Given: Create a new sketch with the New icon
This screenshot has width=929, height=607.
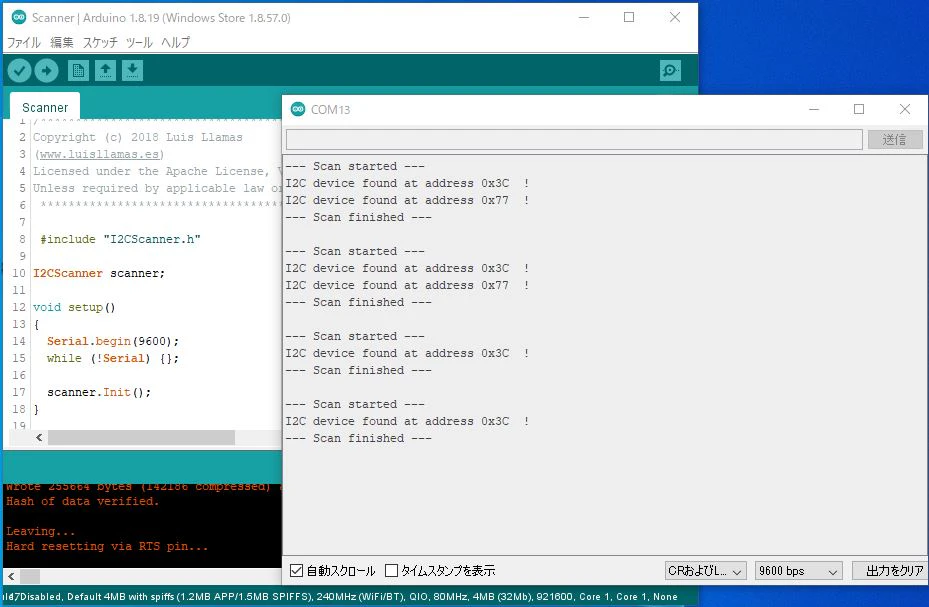Looking at the screenshot, I should (x=78, y=71).
